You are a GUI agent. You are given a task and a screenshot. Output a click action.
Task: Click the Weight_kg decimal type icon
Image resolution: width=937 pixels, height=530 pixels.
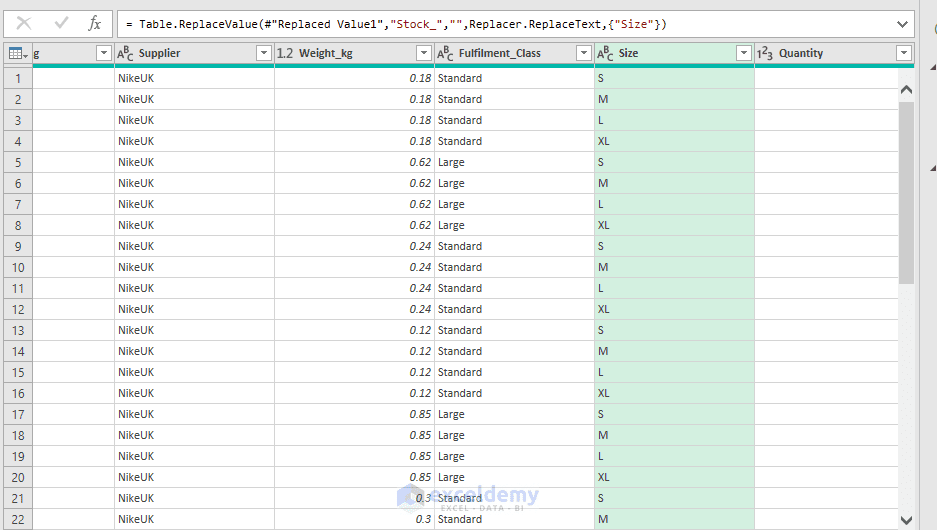click(285, 54)
